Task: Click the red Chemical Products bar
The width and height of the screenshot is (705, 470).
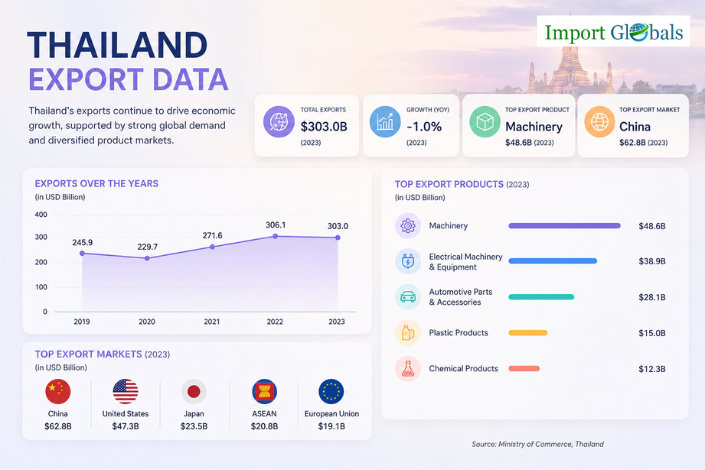Action: [x=524, y=369]
